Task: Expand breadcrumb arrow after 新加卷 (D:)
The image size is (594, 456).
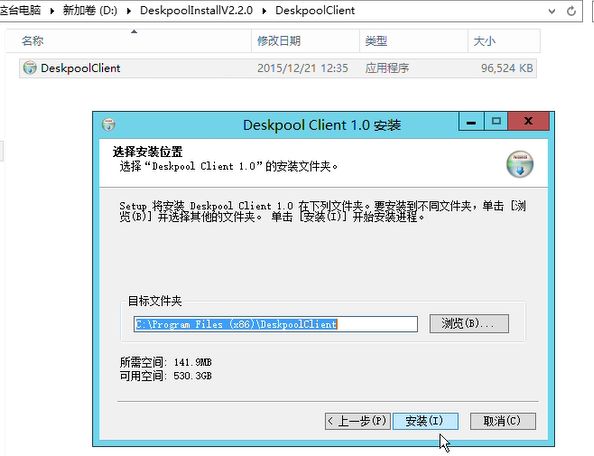Action: (x=129, y=11)
